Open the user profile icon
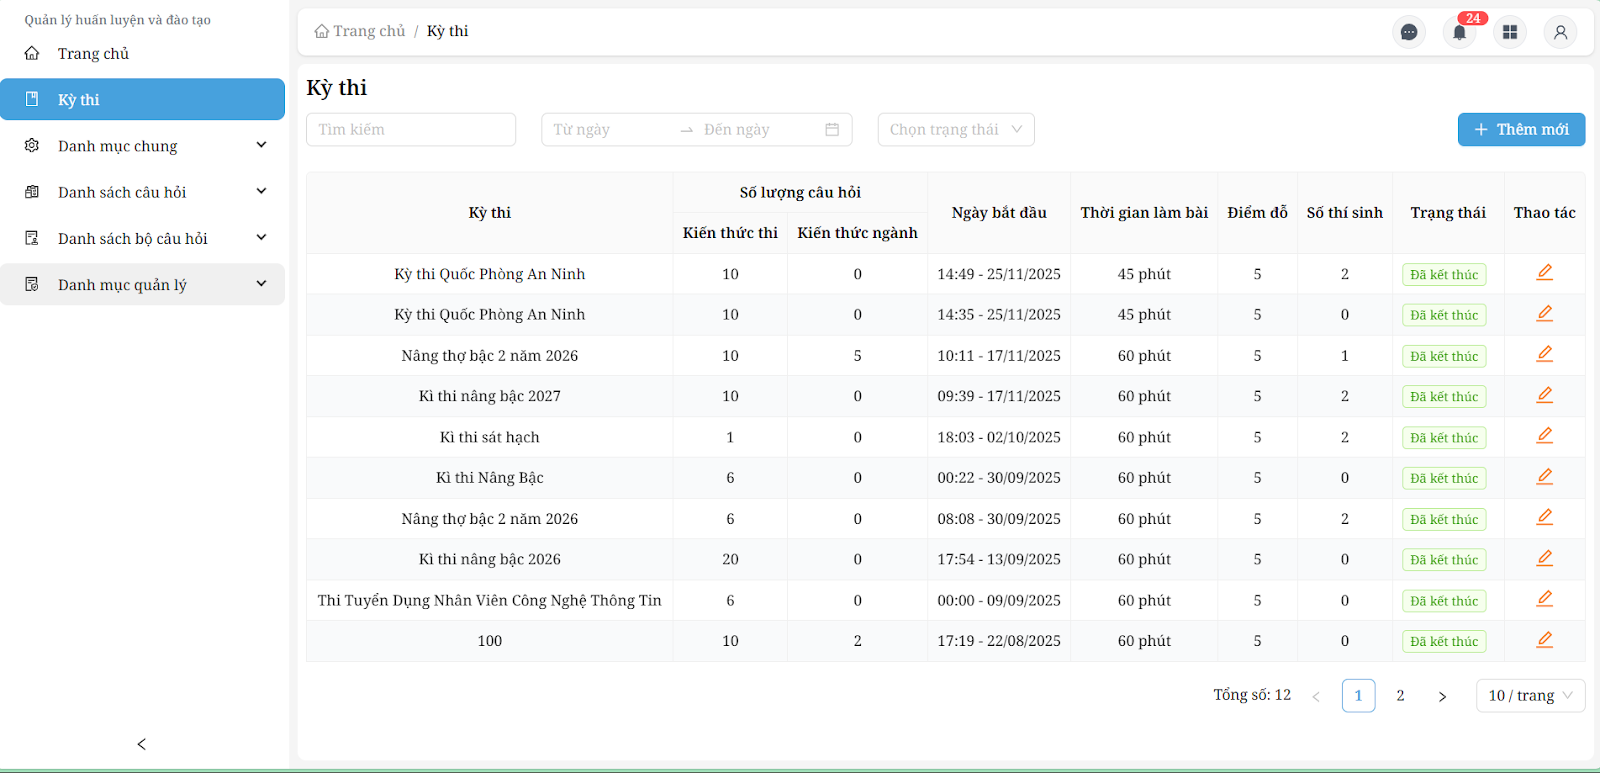This screenshot has width=1600, height=773. click(1560, 32)
